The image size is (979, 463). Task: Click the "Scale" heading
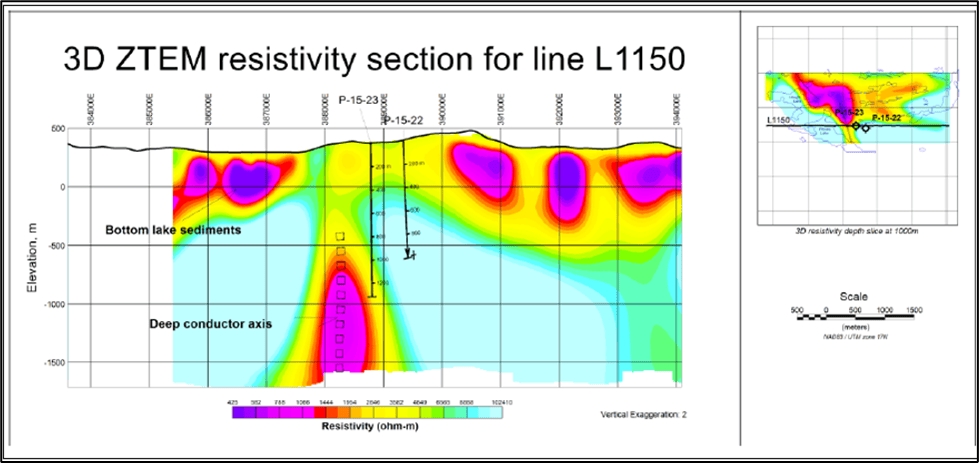click(x=855, y=296)
